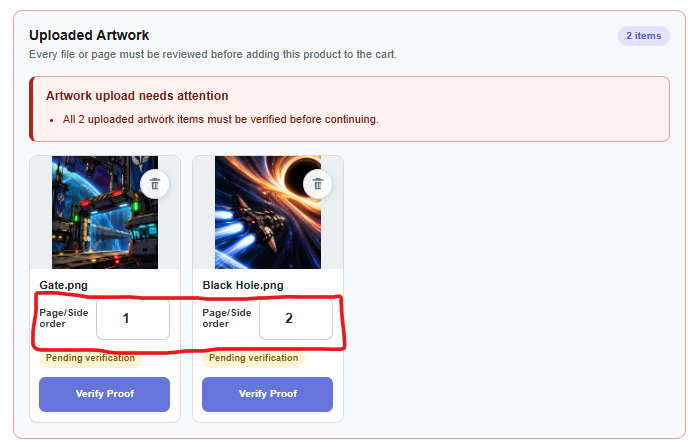Click the Black Hole.png filename label

243,285
